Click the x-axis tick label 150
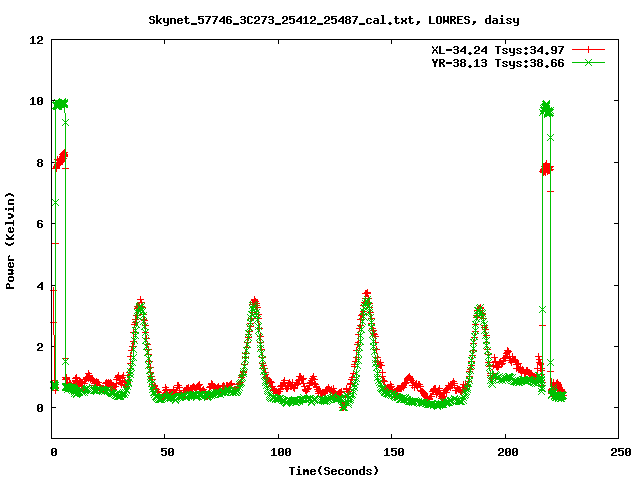 393,452
